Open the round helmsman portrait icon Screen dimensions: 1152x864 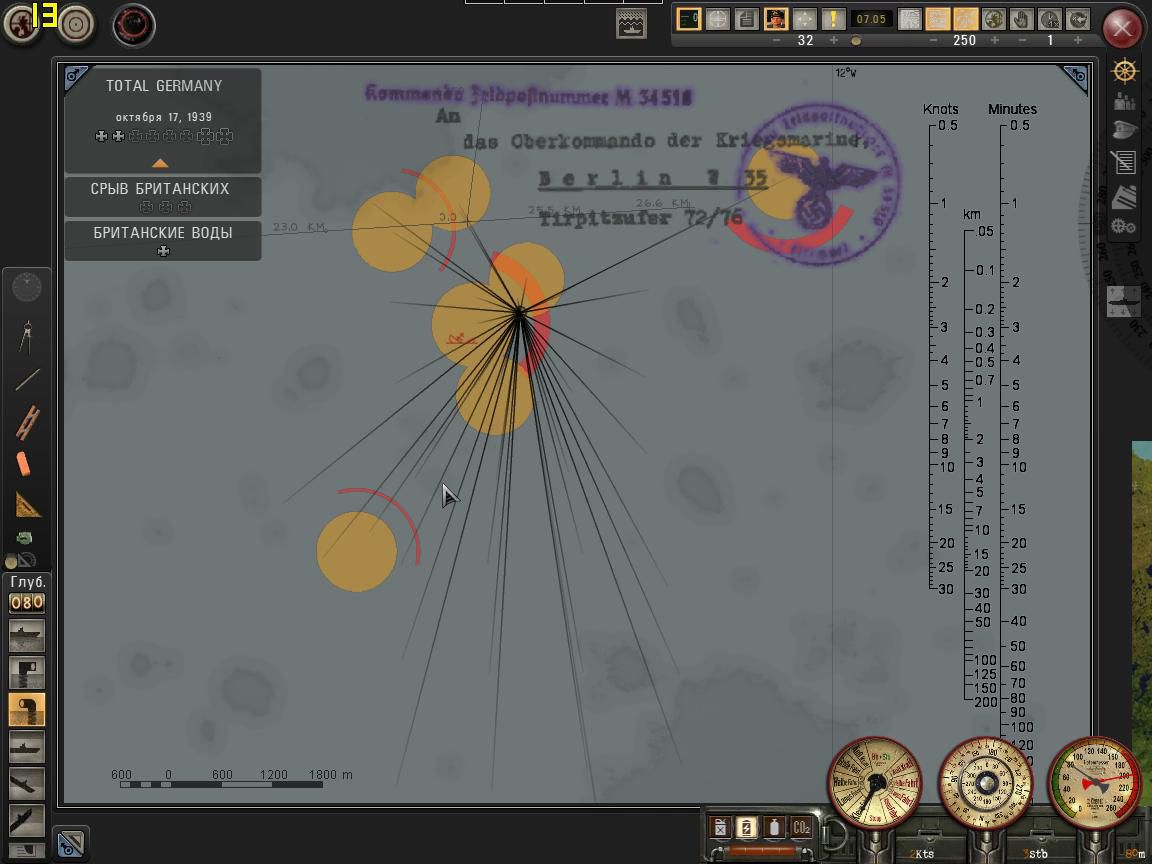click(20, 24)
